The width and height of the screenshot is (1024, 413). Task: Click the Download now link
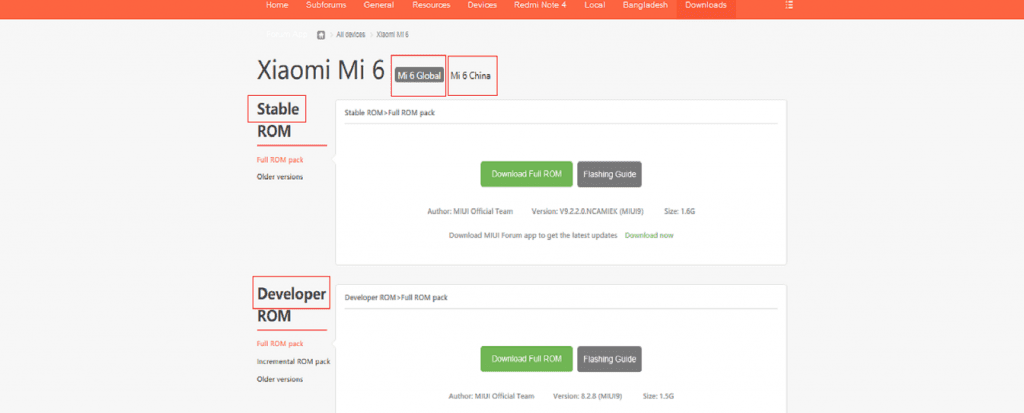click(x=648, y=235)
